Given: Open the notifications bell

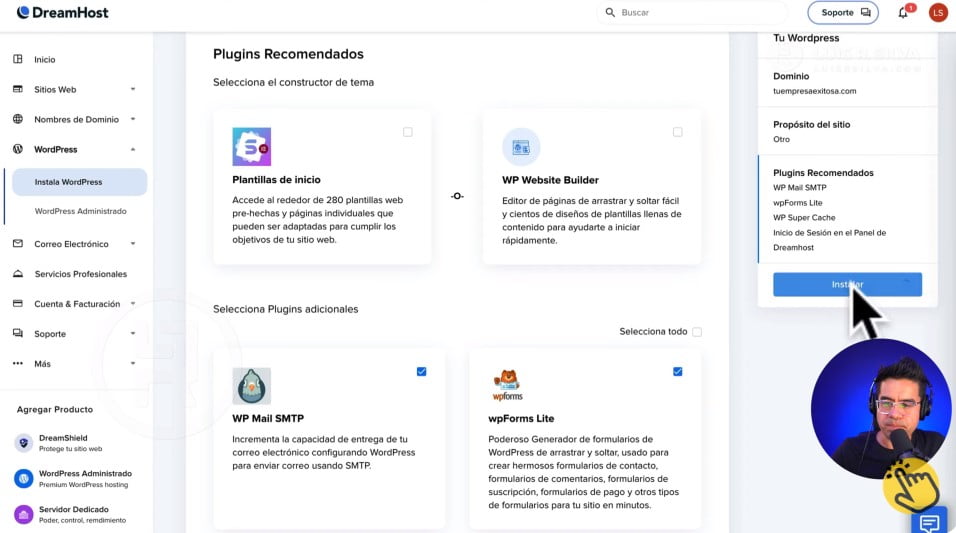Looking at the screenshot, I should [x=903, y=13].
